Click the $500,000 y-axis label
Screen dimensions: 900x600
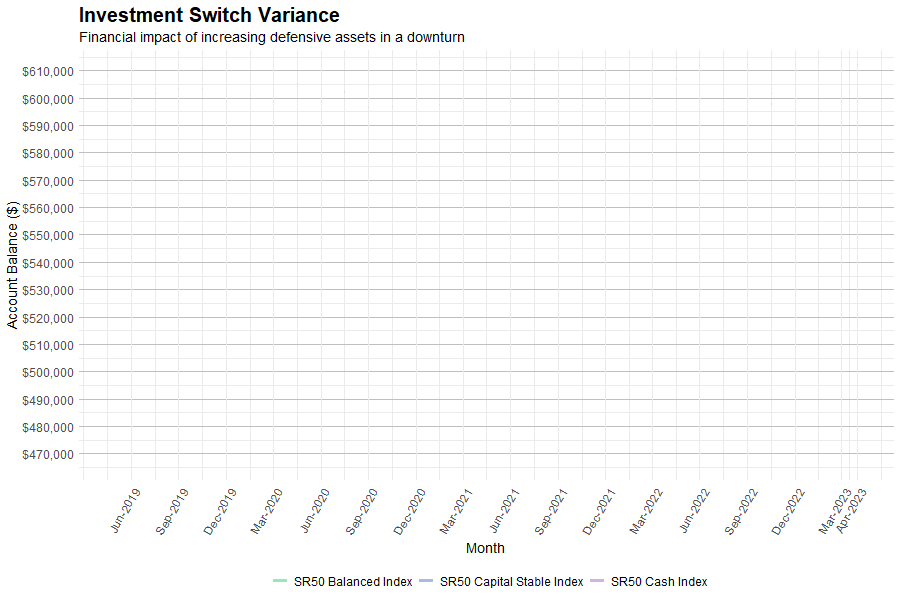pyautogui.click(x=47, y=372)
